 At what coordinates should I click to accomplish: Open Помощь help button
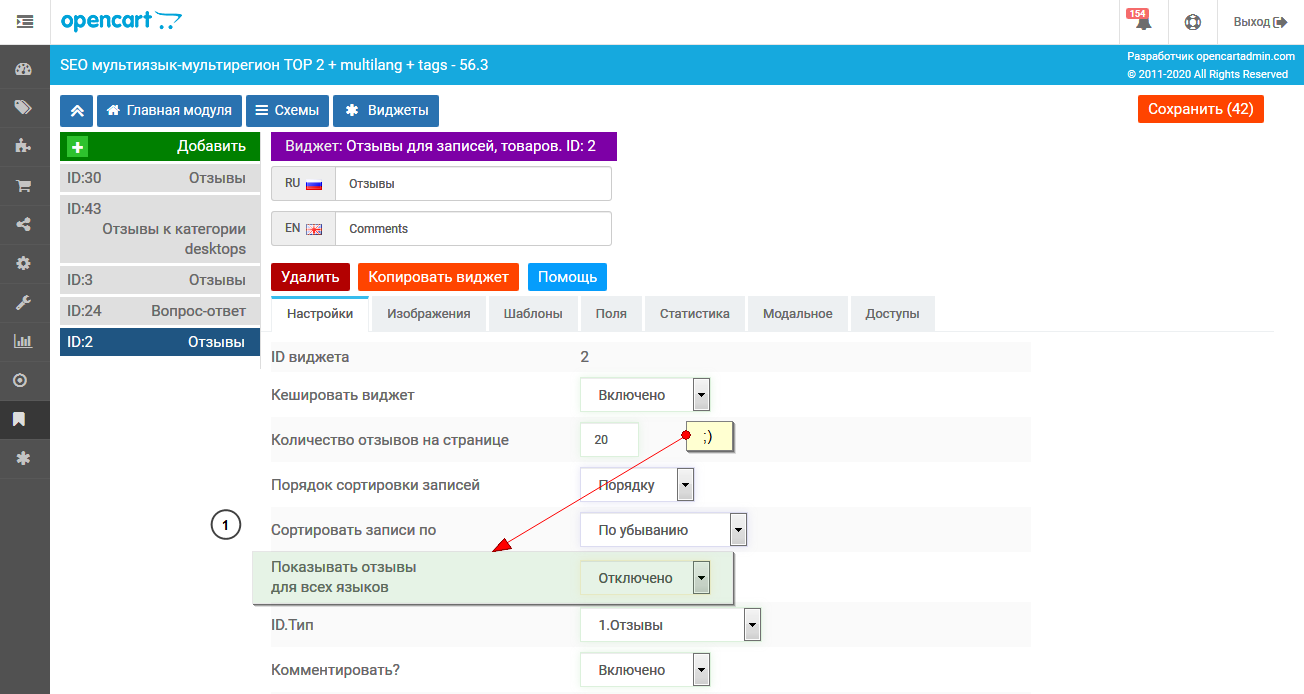pos(567,277)
